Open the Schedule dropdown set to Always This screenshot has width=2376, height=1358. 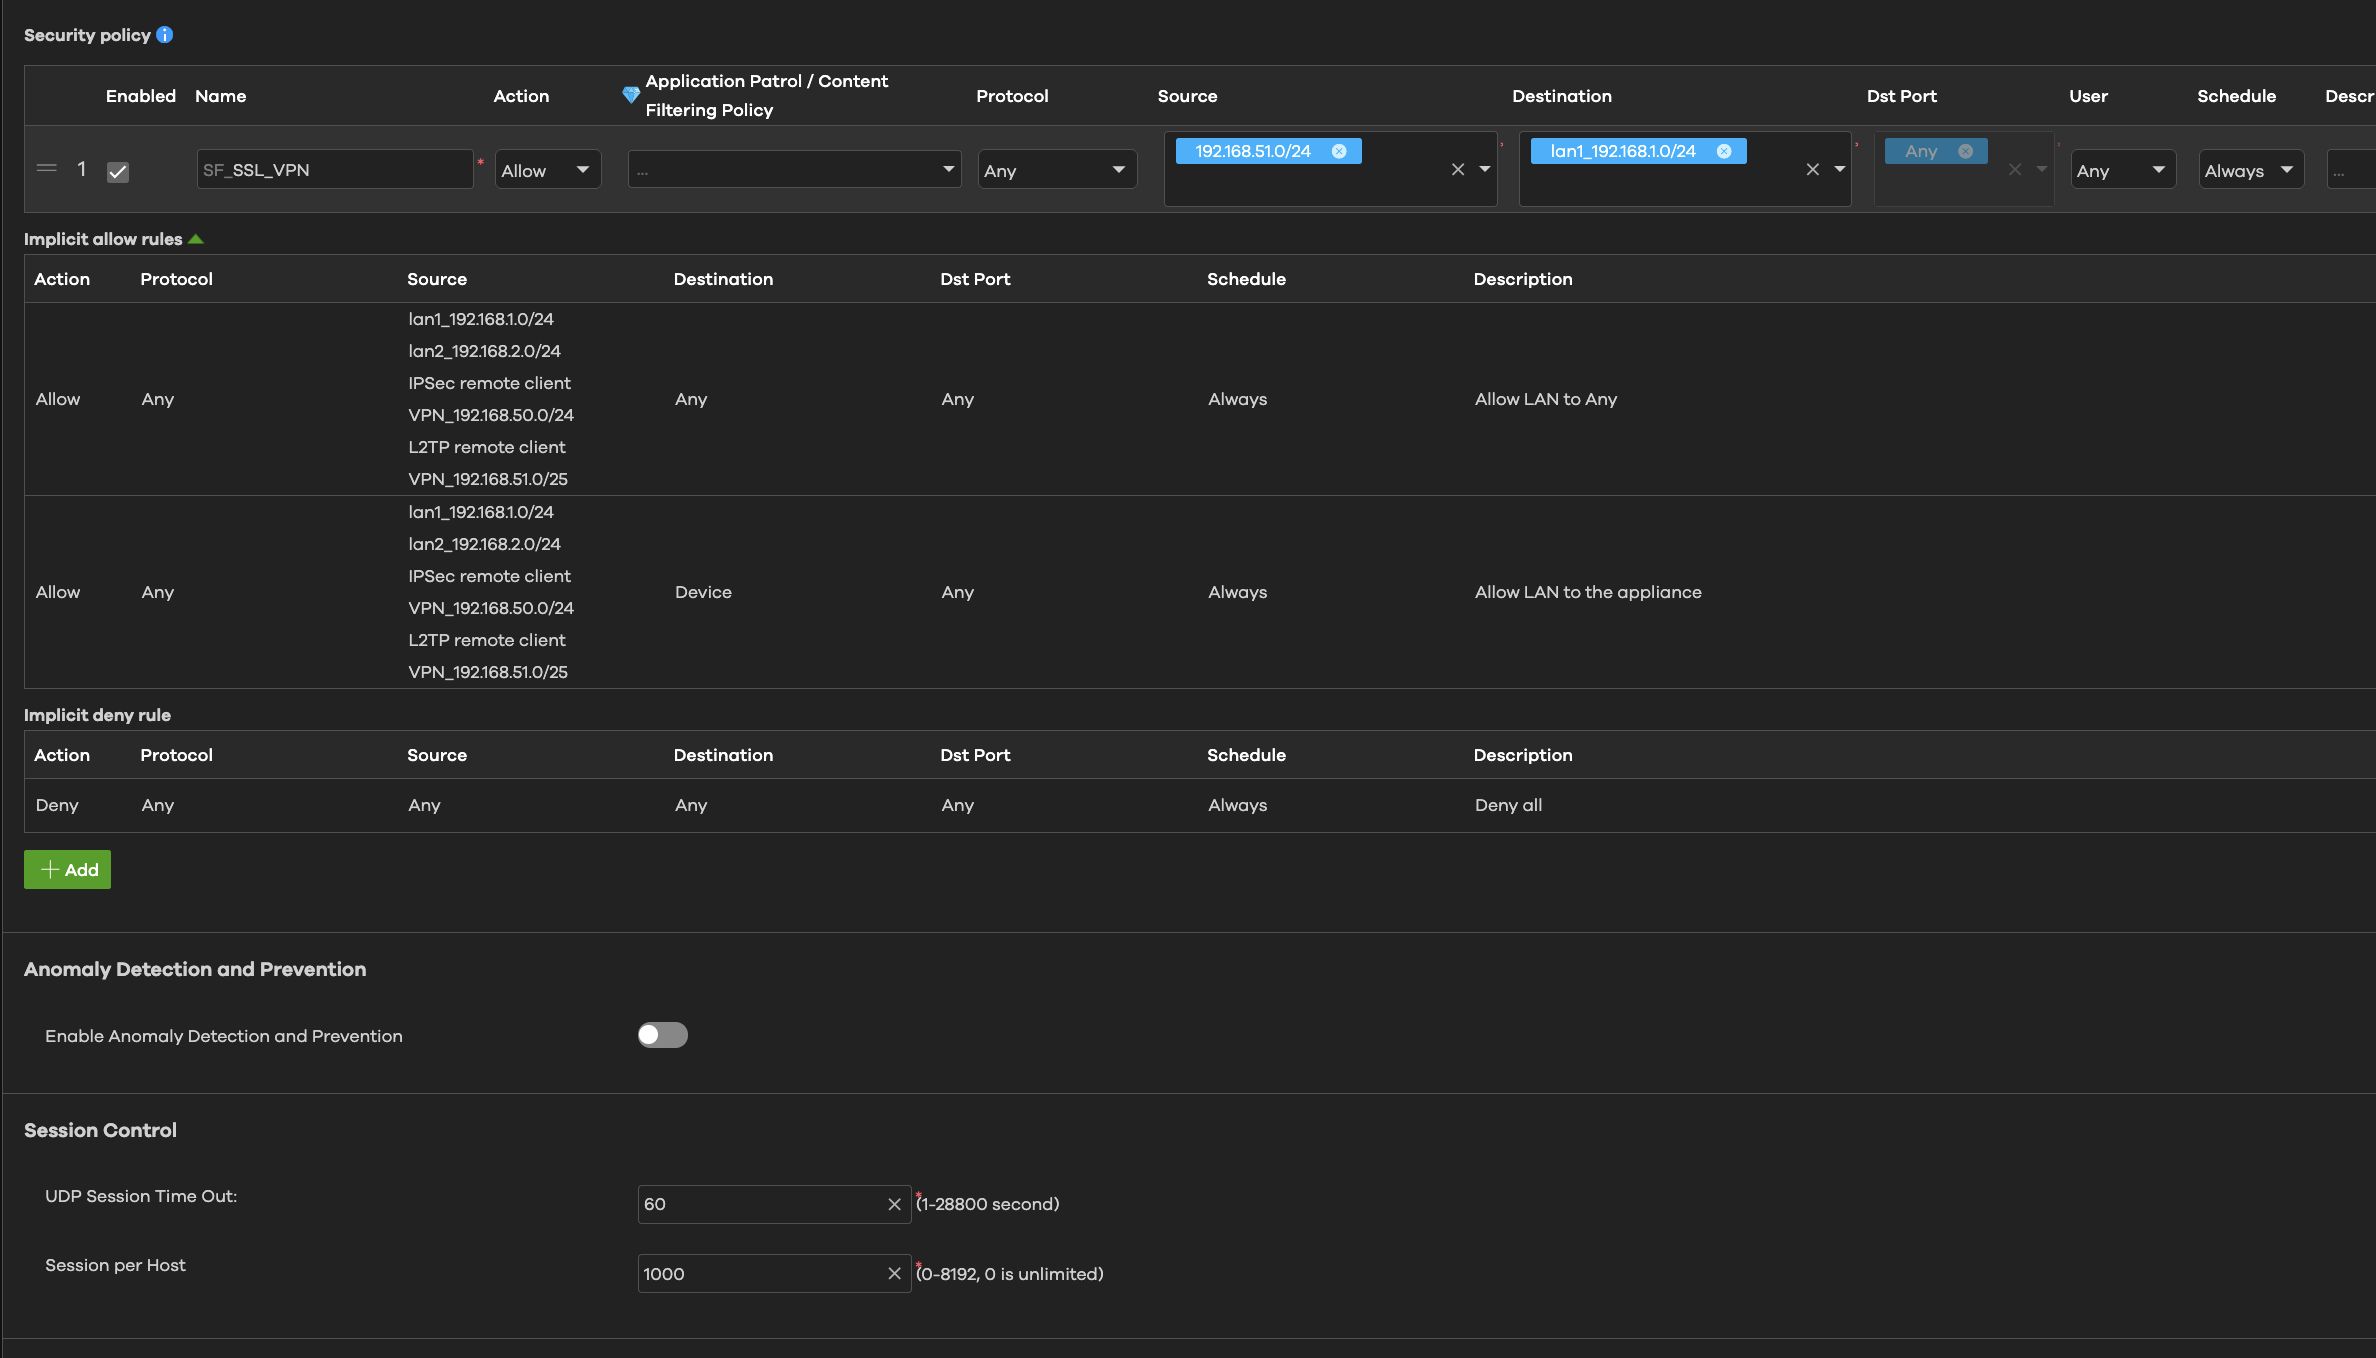(x=2250, y=170)
